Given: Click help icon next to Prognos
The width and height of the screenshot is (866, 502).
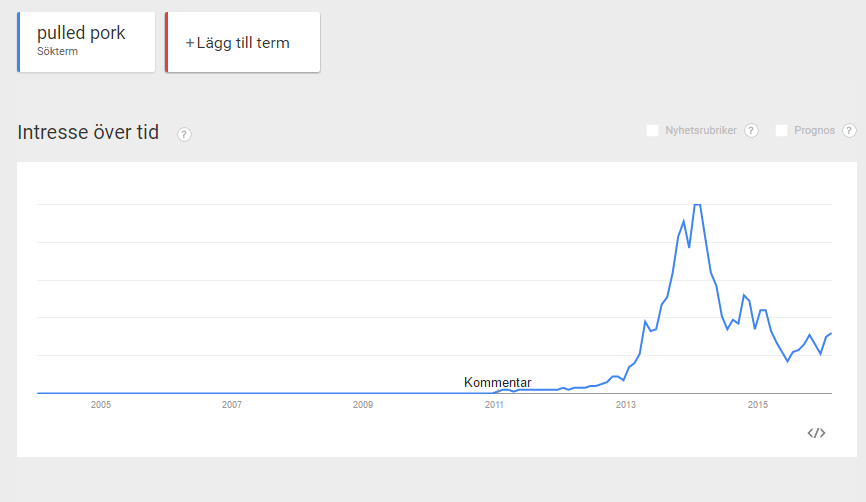Looking at the screenshot, I should 849,130.
